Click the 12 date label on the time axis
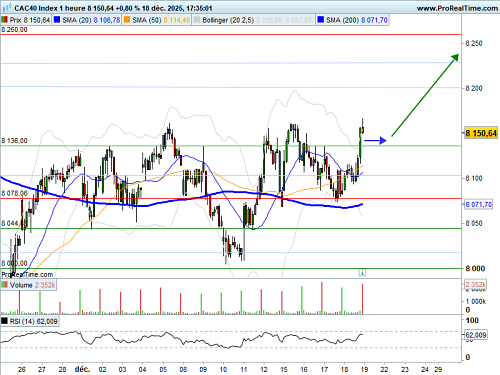The width and height of the screenshot is (500, 375). point(264,369)
